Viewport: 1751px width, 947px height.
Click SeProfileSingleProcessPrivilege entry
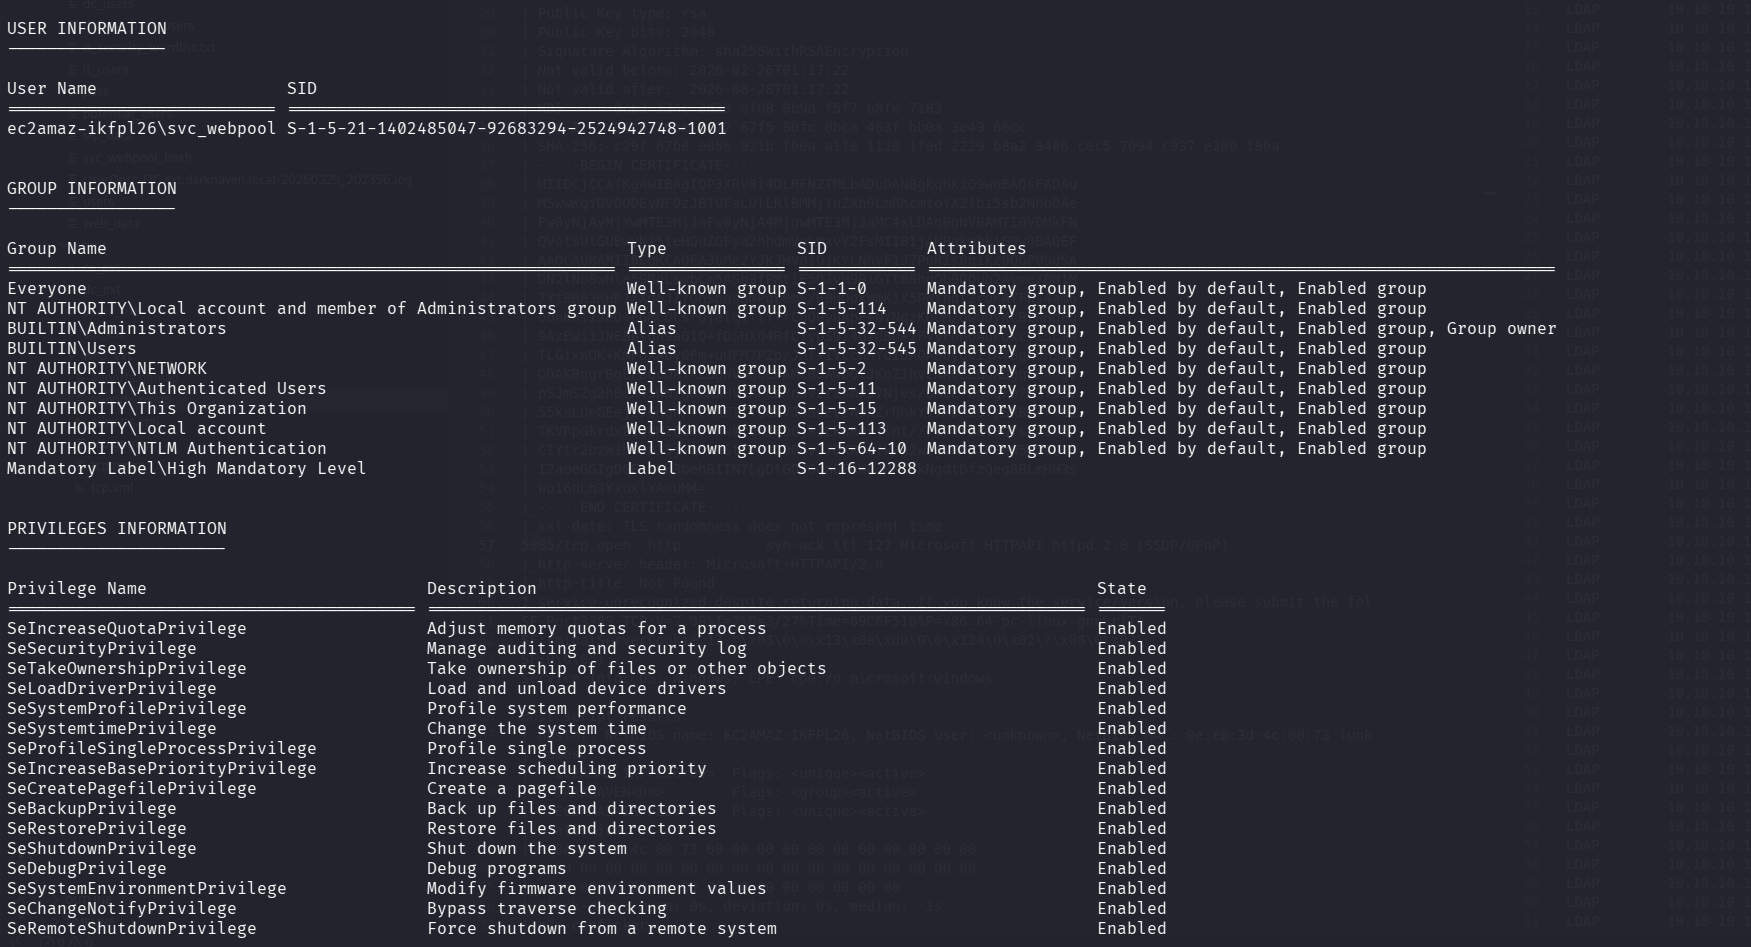click(x=162, y=748)
